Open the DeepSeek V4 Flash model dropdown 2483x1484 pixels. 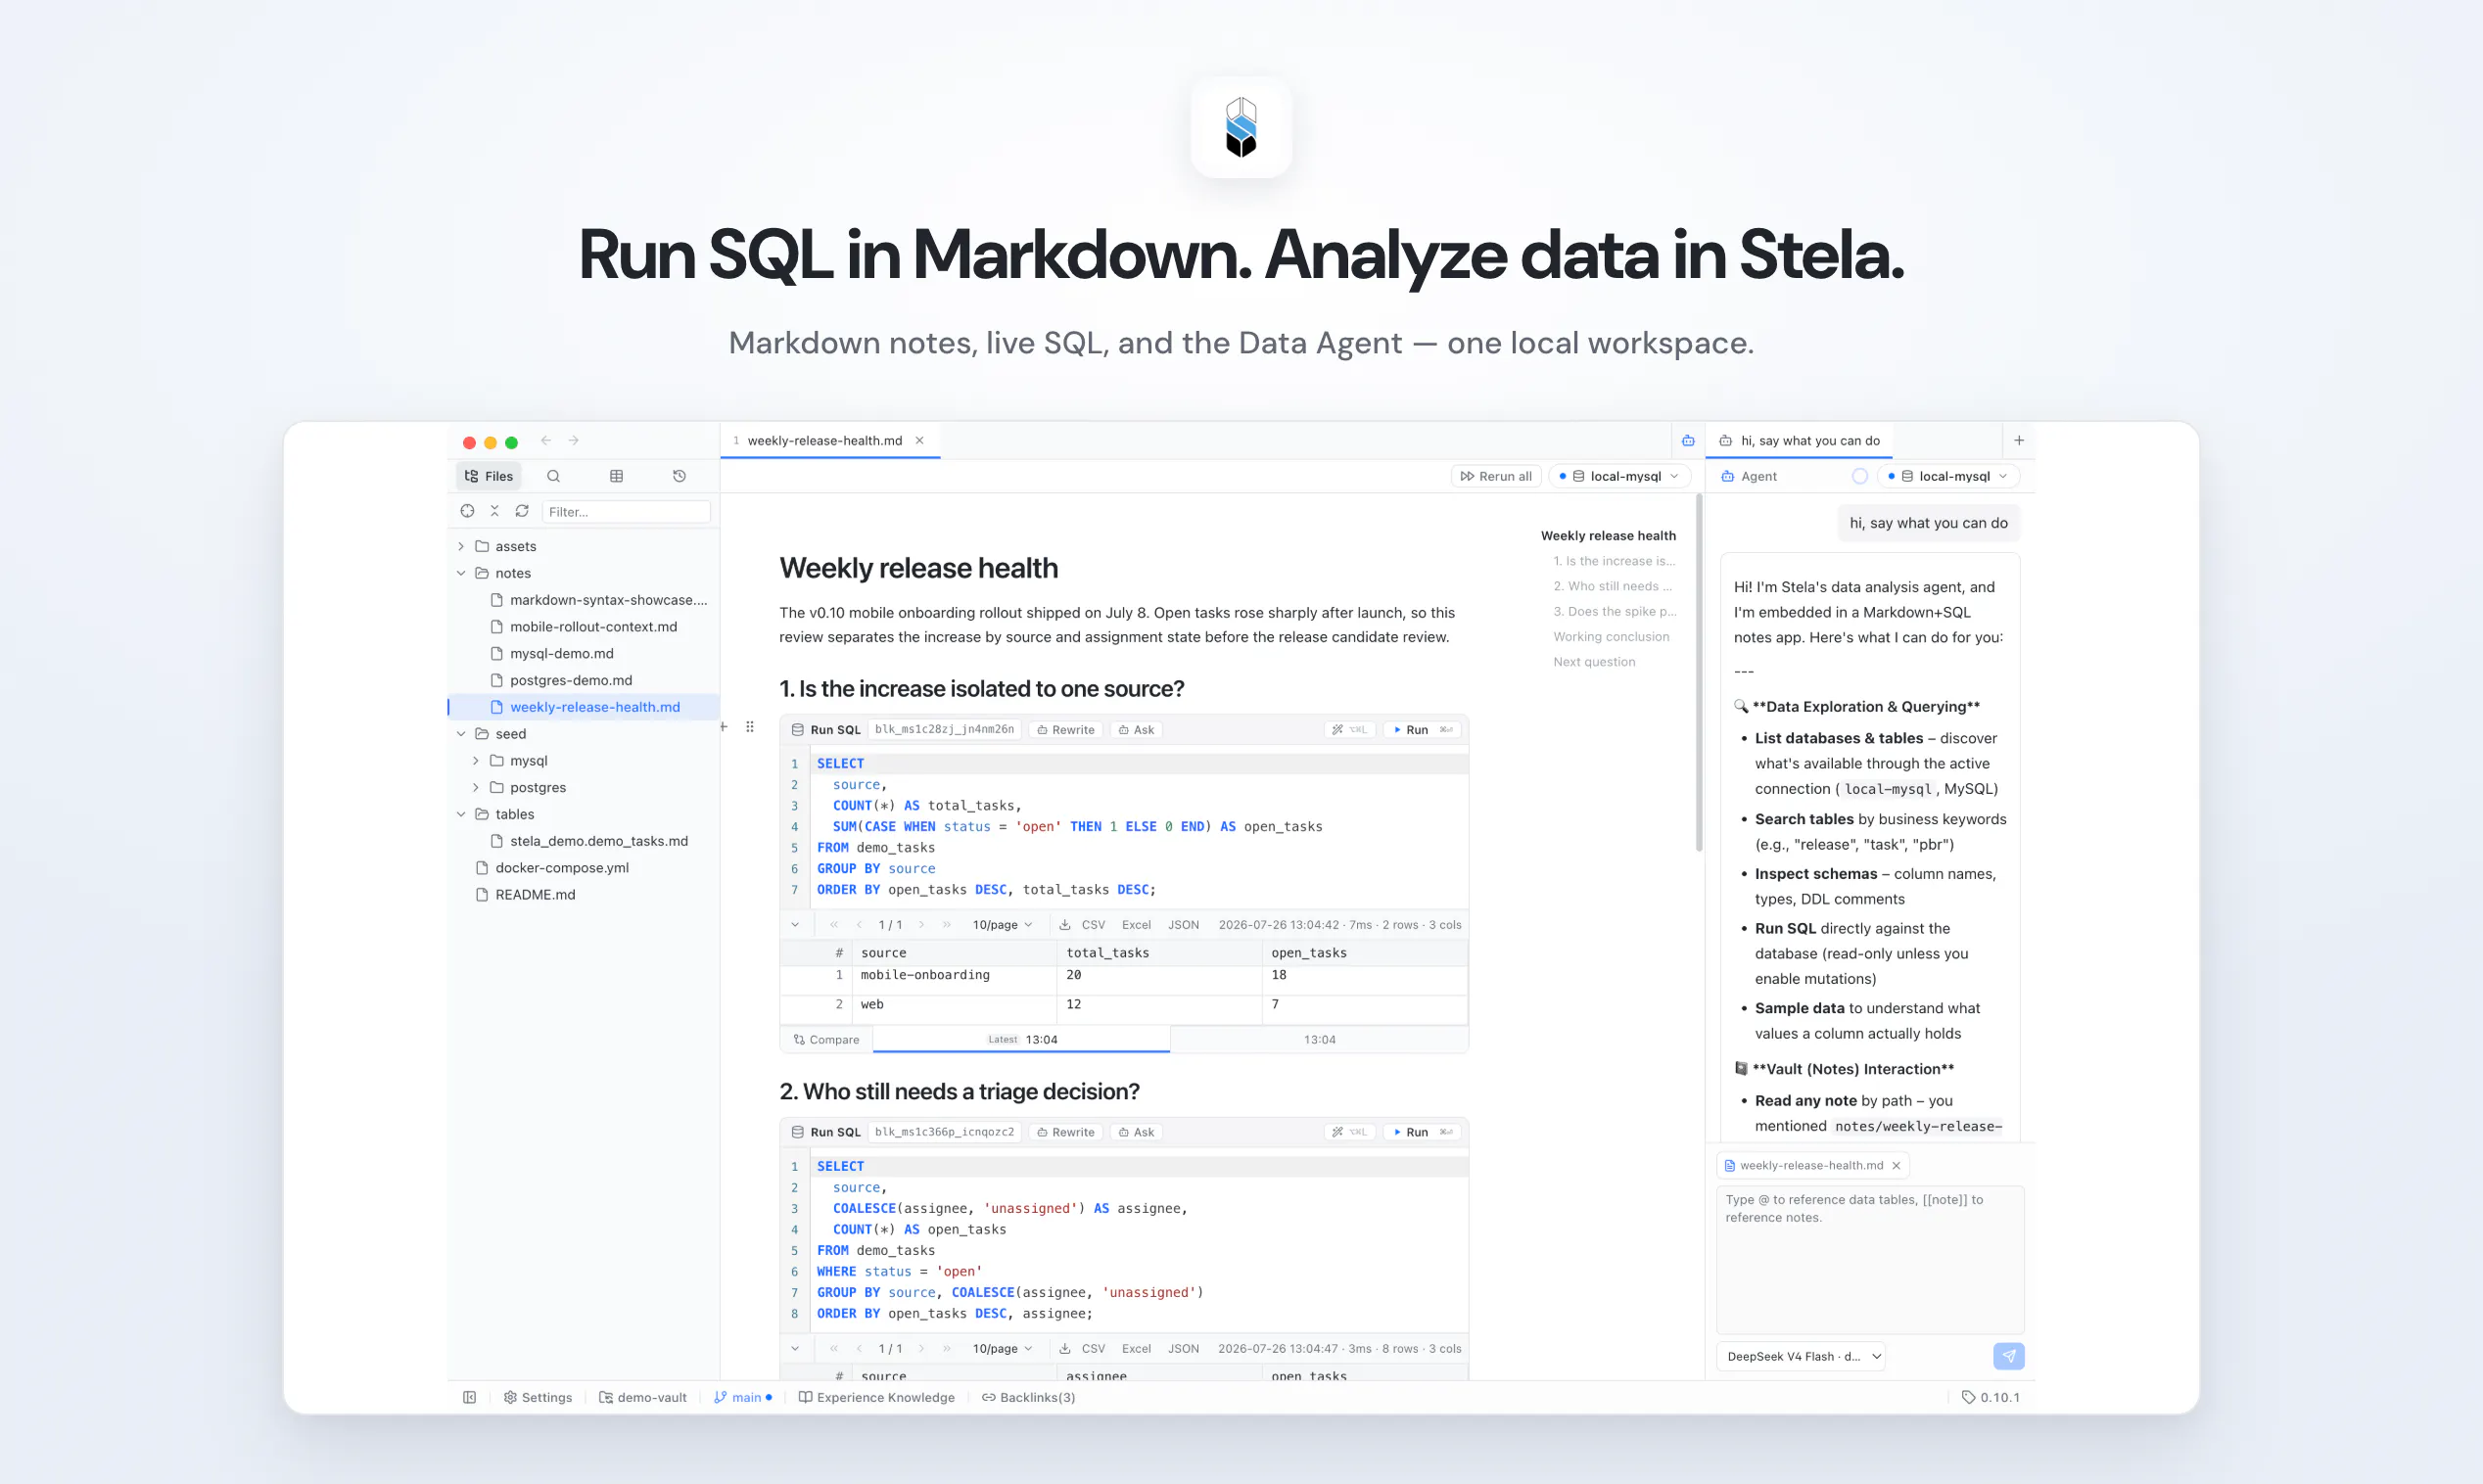tap(1801, 1356)
